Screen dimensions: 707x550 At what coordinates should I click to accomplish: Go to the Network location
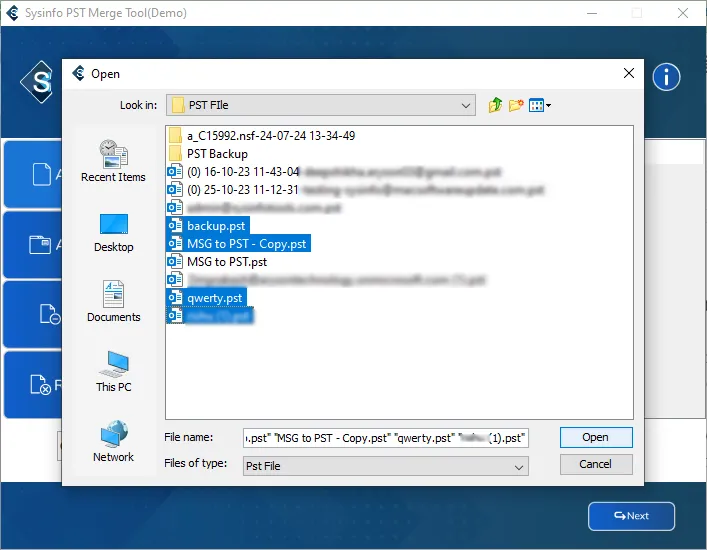113,441
